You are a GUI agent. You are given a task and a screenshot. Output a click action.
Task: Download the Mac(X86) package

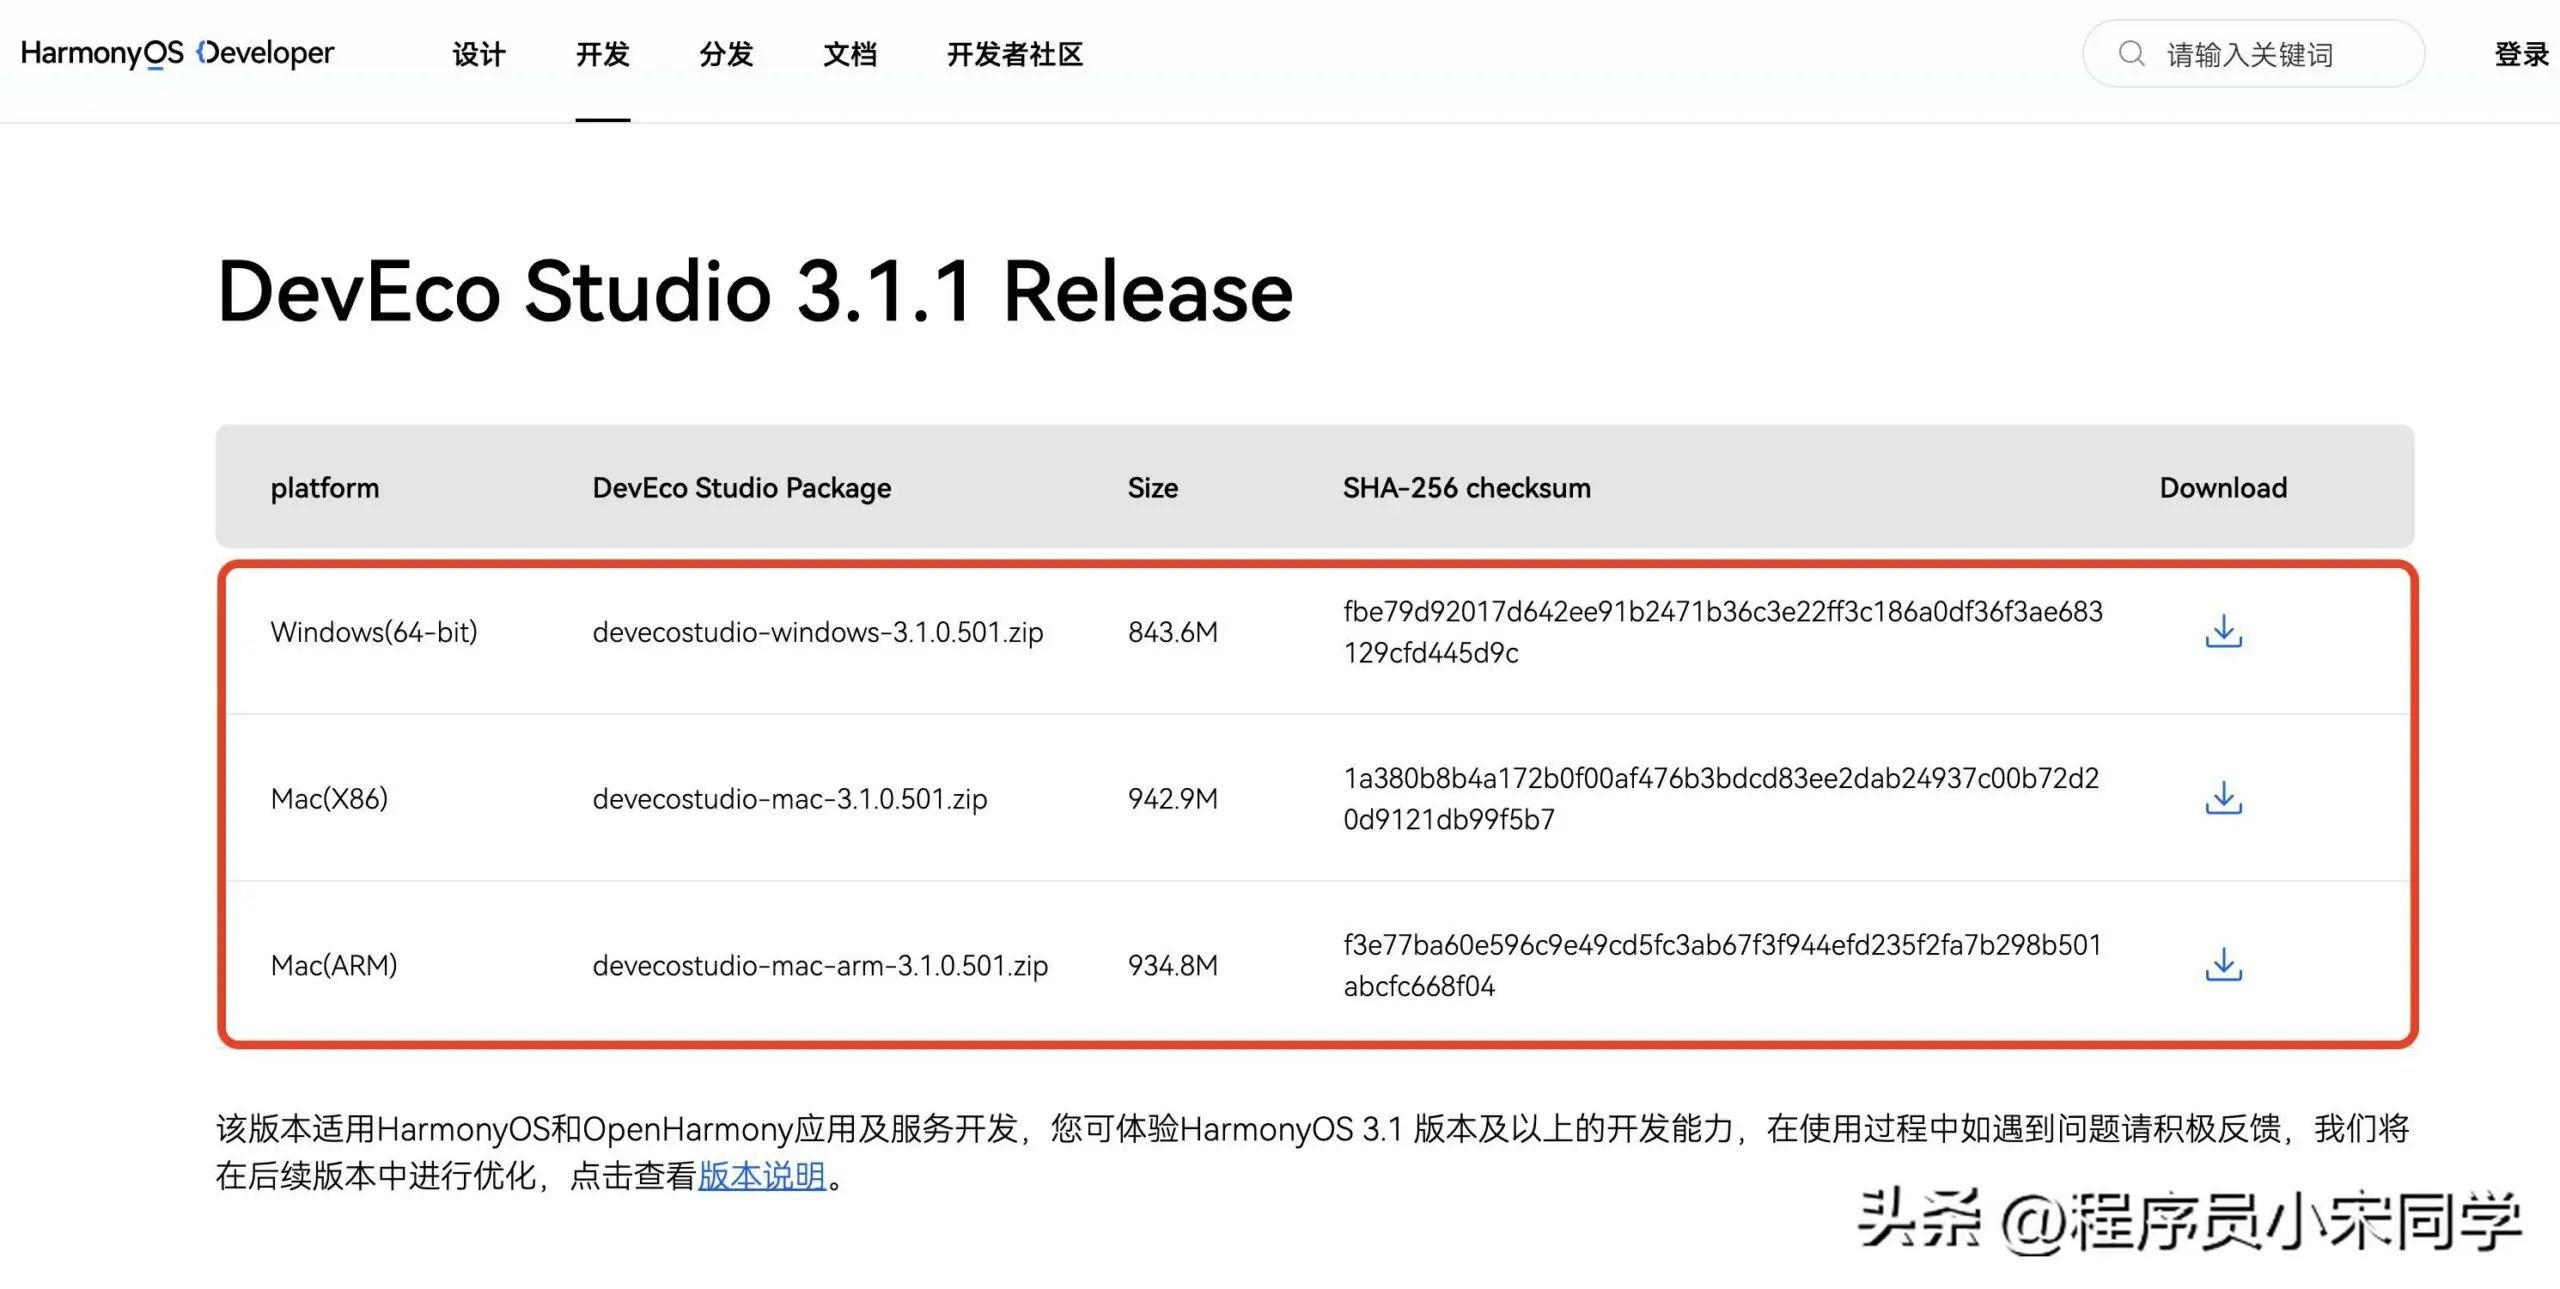2223,798
